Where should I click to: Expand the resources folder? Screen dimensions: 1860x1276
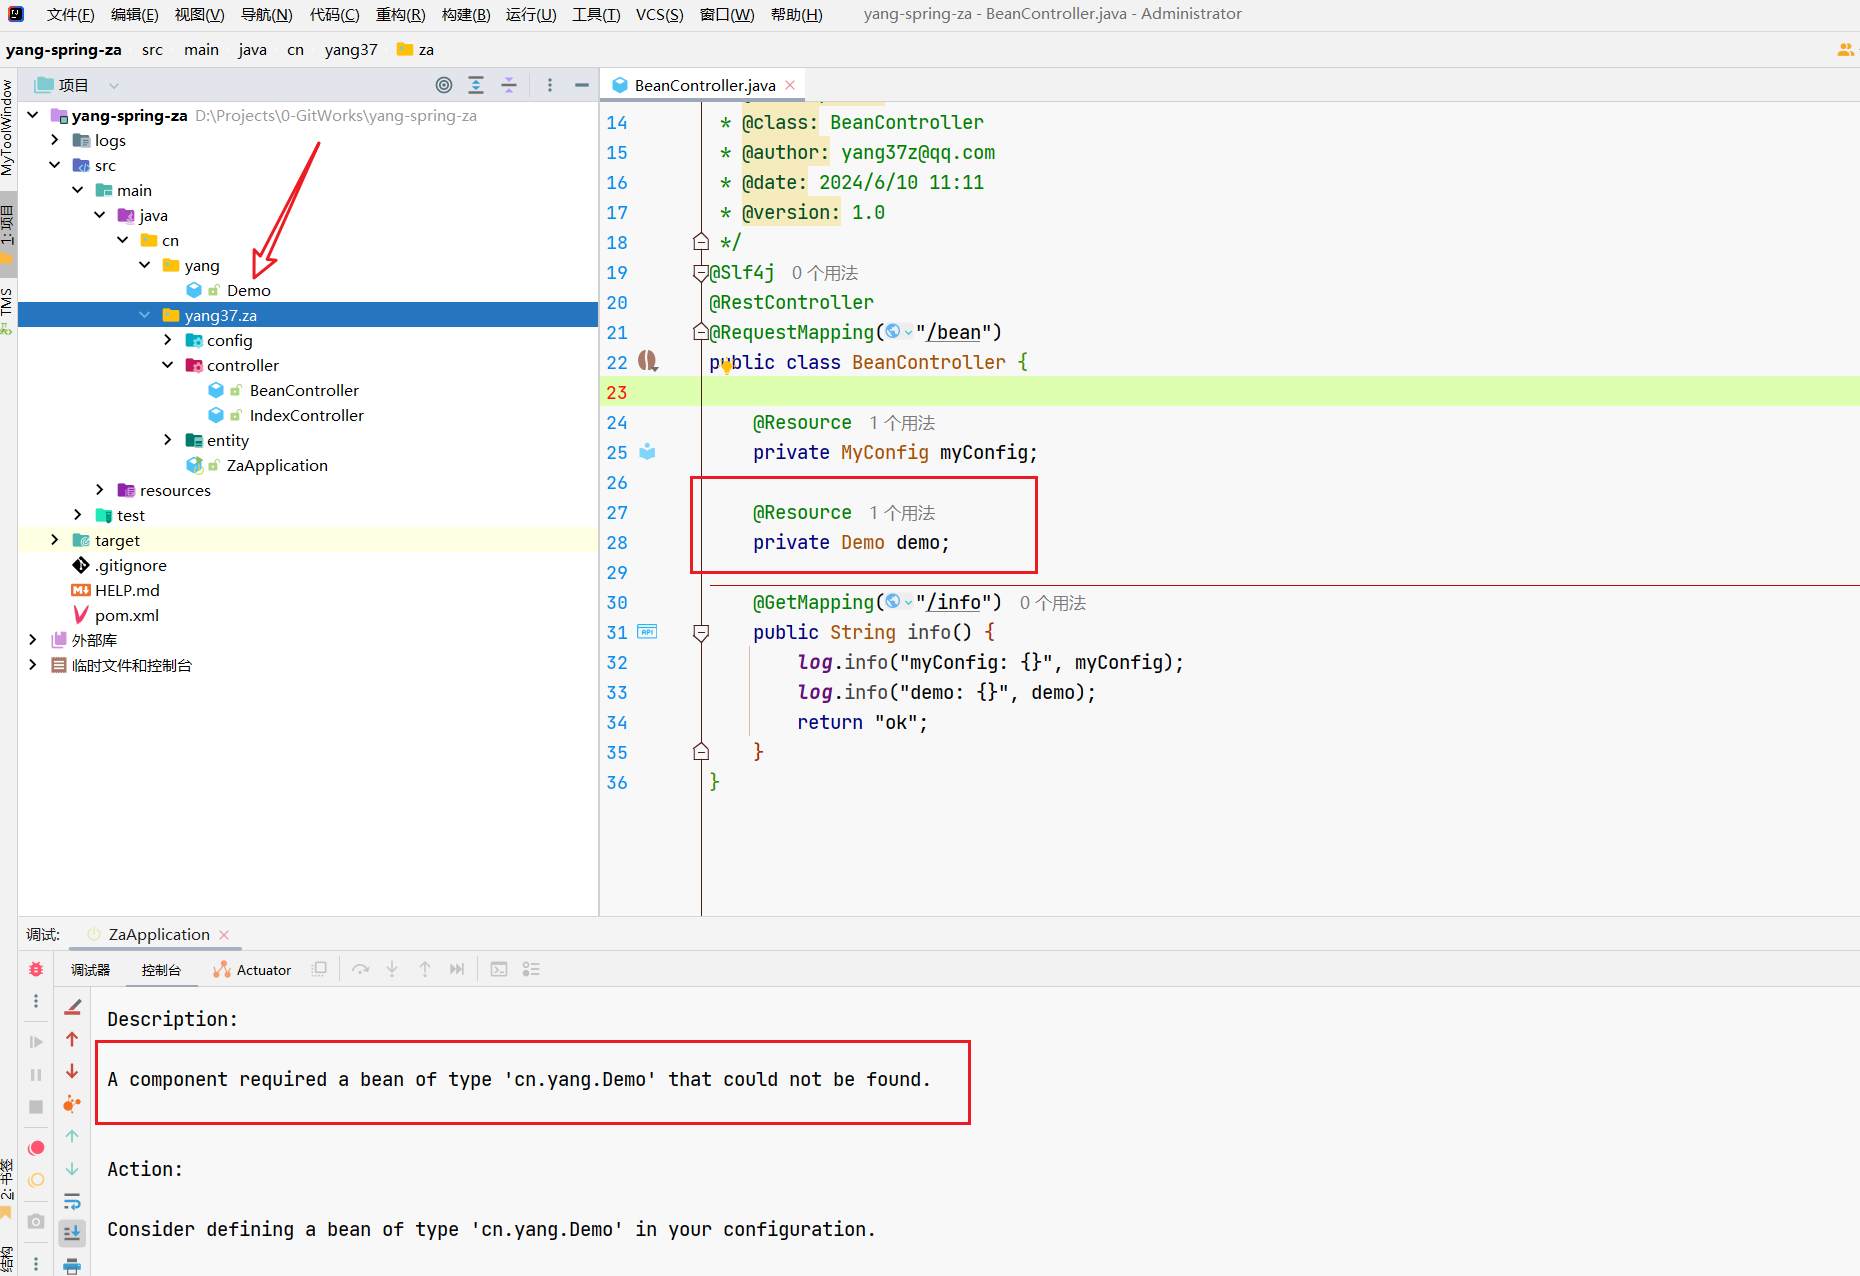coord(99,490)
